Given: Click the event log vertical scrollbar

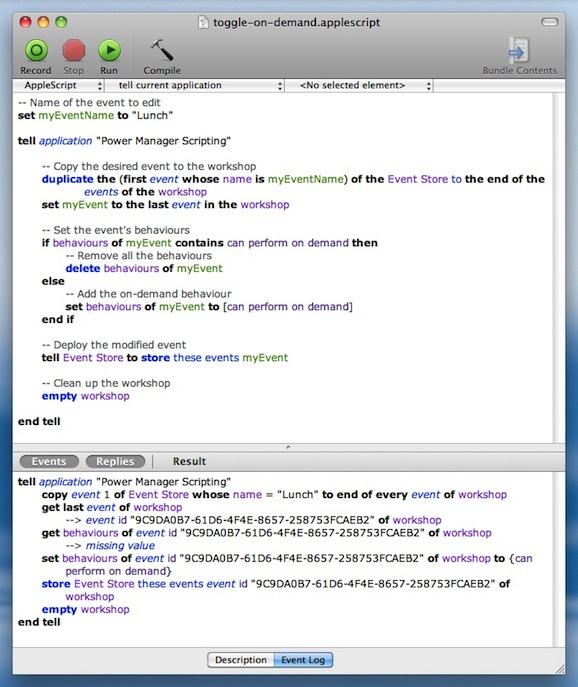Looking at the screenshot, I should tap(558, 559).
